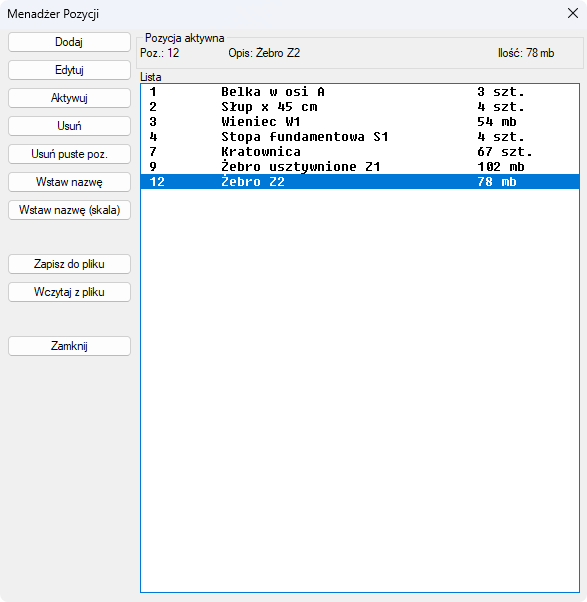587x602 pixels.
Task: Select row 3 Wieniec W1
Action: point(360,122)
